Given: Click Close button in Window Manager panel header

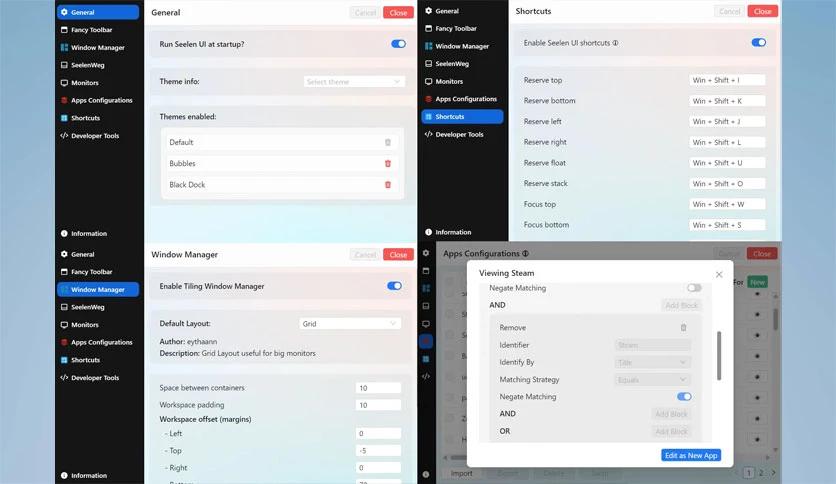Looking at the screenshot, I should (x=398, y=255).
